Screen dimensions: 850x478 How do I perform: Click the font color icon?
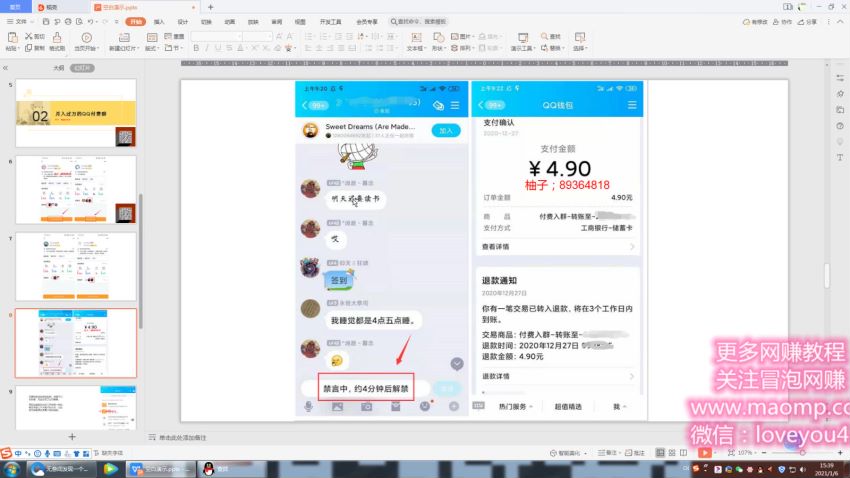(x=241, y=48)
